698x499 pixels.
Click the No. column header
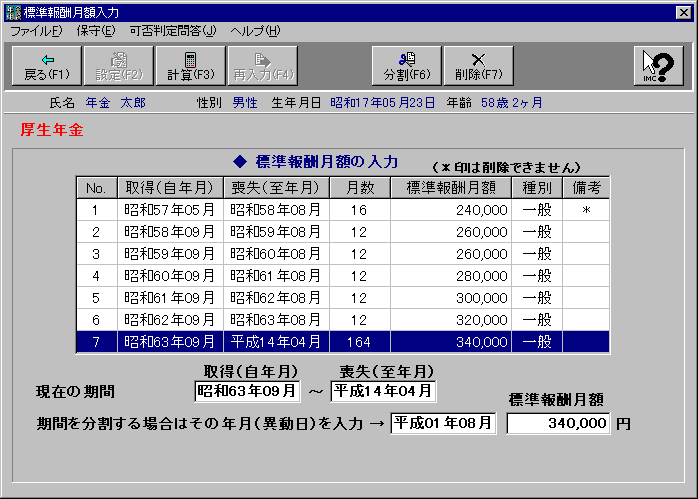click(x=97, y=188)
